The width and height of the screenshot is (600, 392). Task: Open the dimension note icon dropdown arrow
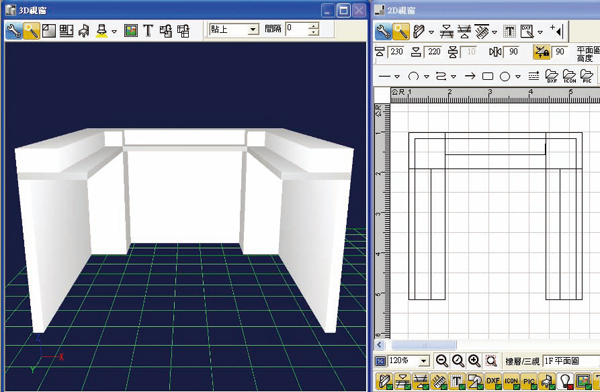[540, 32]
